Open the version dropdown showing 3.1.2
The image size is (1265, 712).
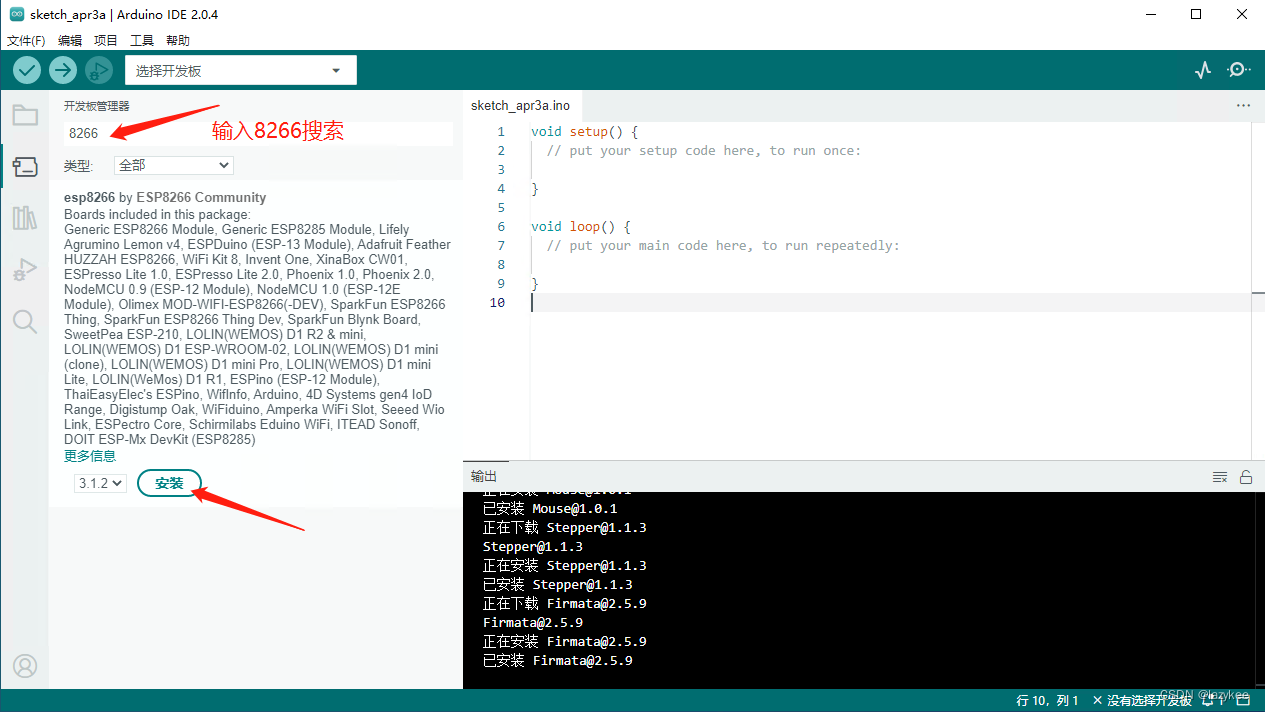point(99,482)
